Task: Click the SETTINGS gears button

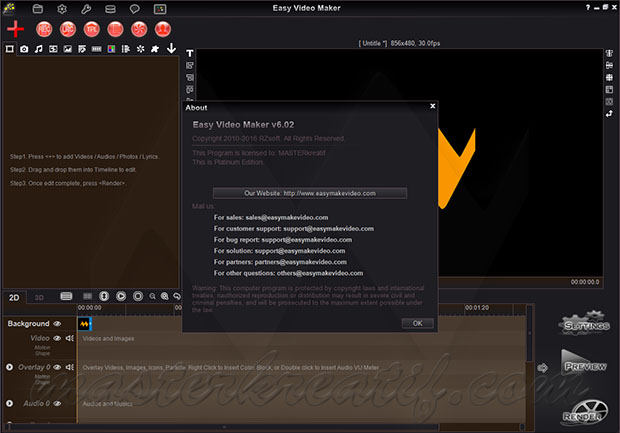Action: pos(584,323)
